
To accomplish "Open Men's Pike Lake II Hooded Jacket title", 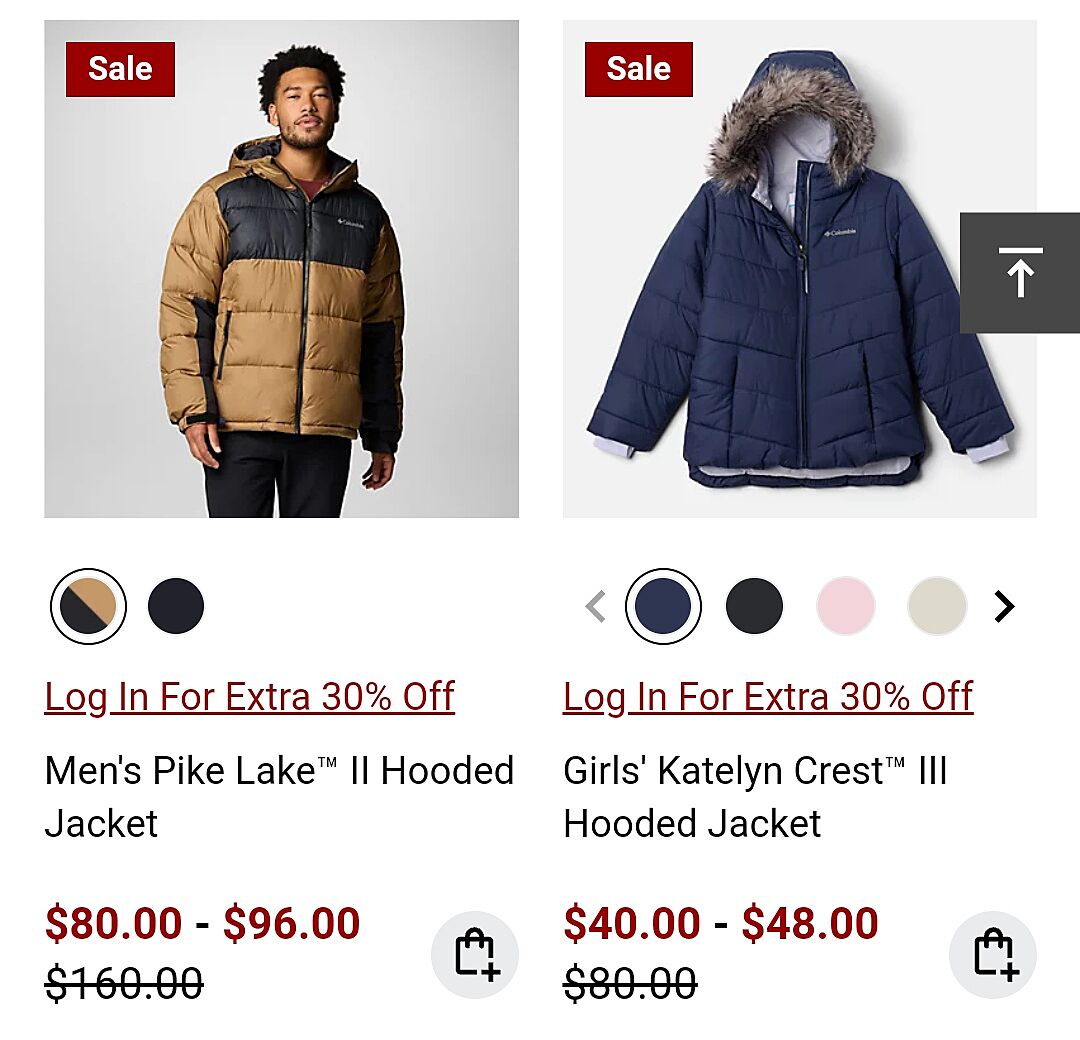I will click(279, 796).
